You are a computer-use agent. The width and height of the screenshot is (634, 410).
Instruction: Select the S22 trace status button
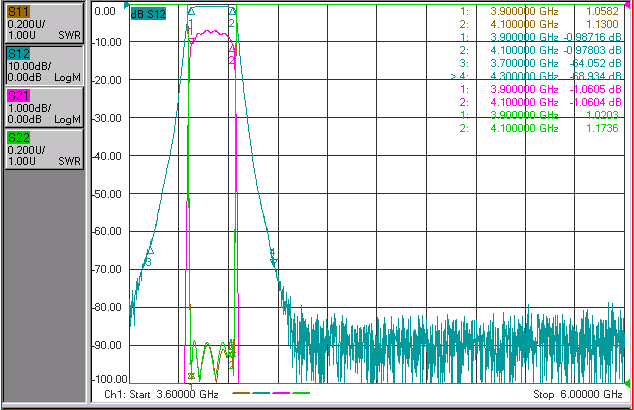coord(44,149)
